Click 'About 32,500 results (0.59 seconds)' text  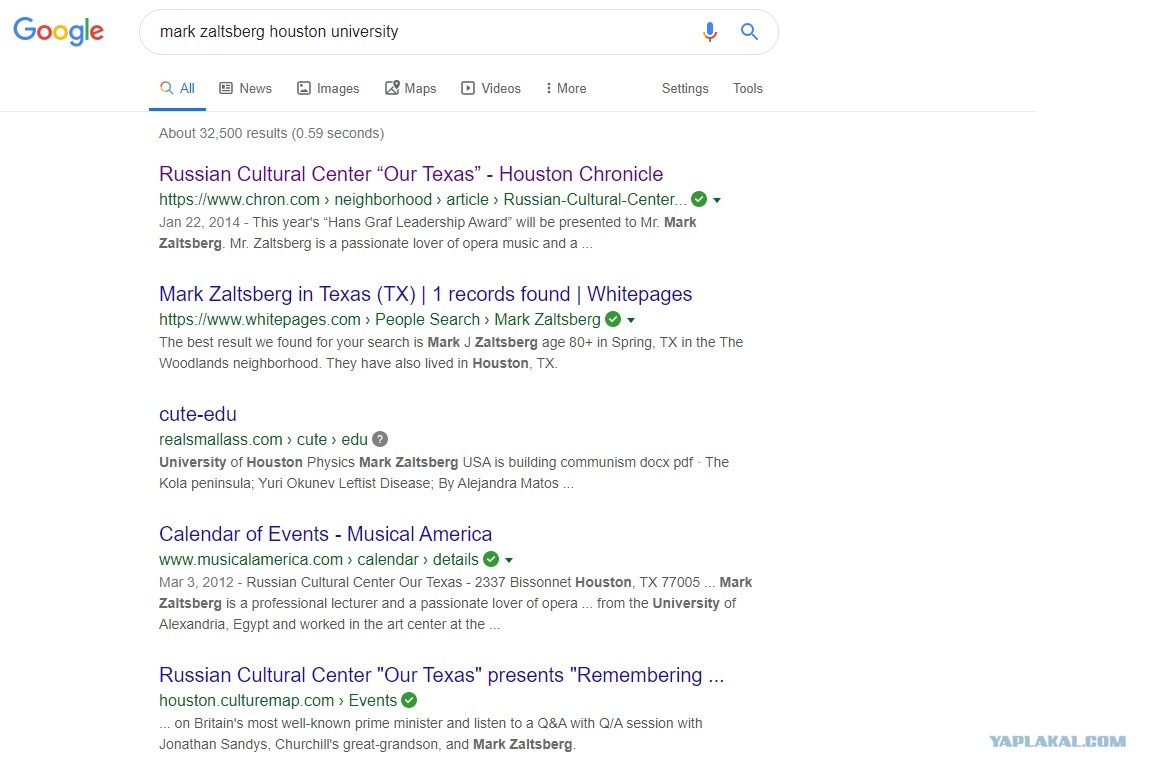pos(271,133)
